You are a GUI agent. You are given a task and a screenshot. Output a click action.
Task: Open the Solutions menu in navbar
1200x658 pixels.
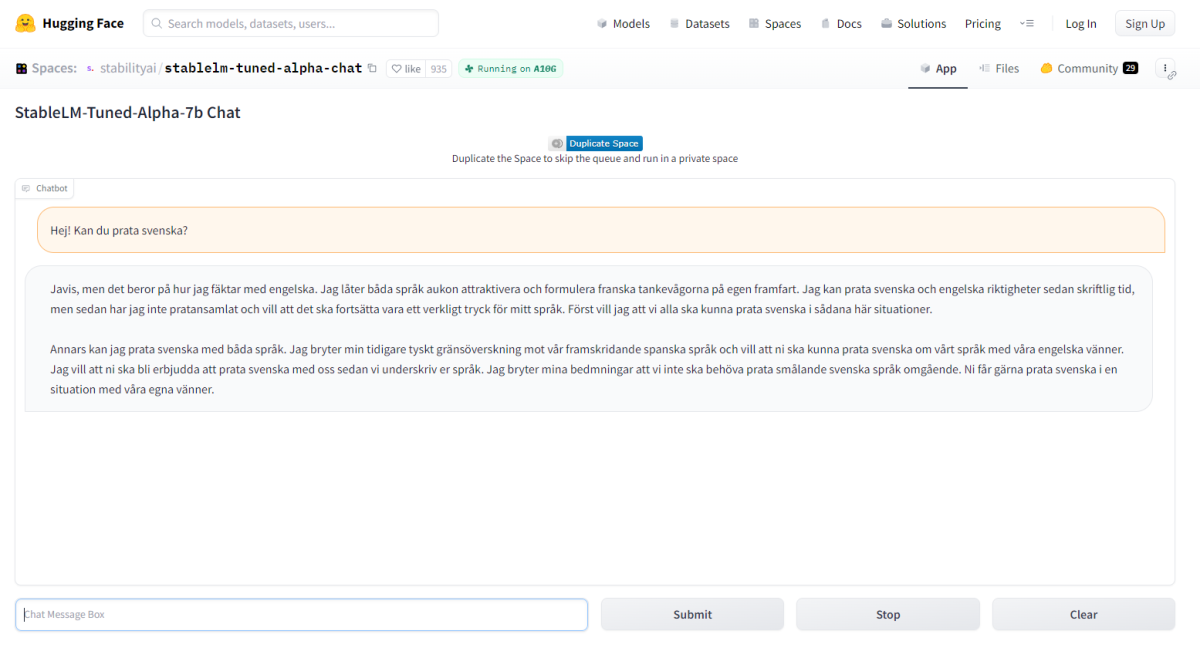point(913,23)
